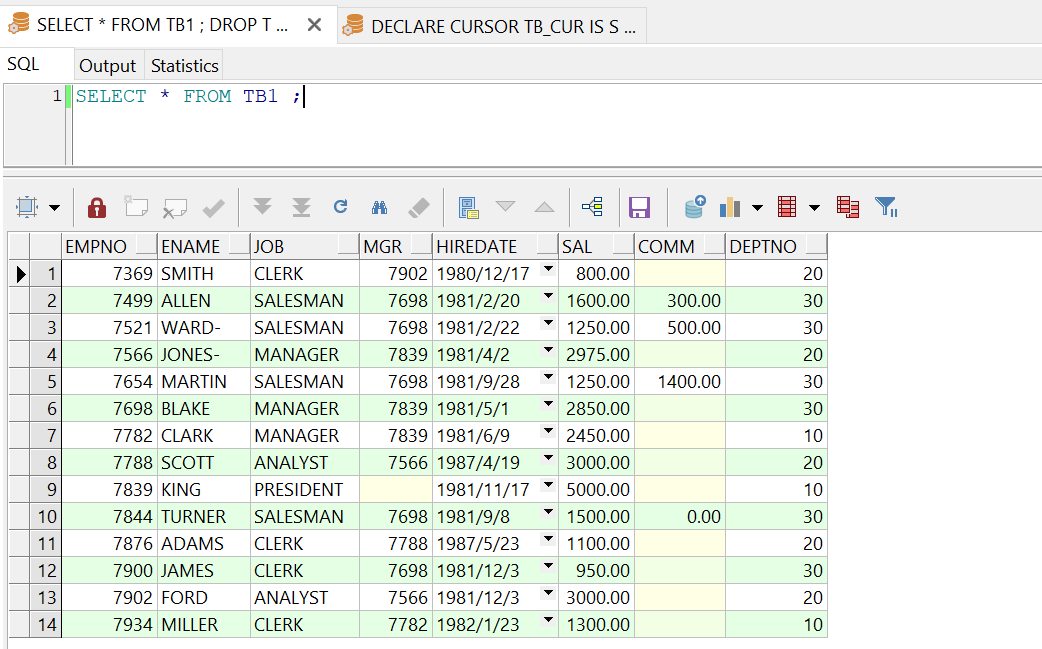Click the binoculars find icon

click(379, 208)
